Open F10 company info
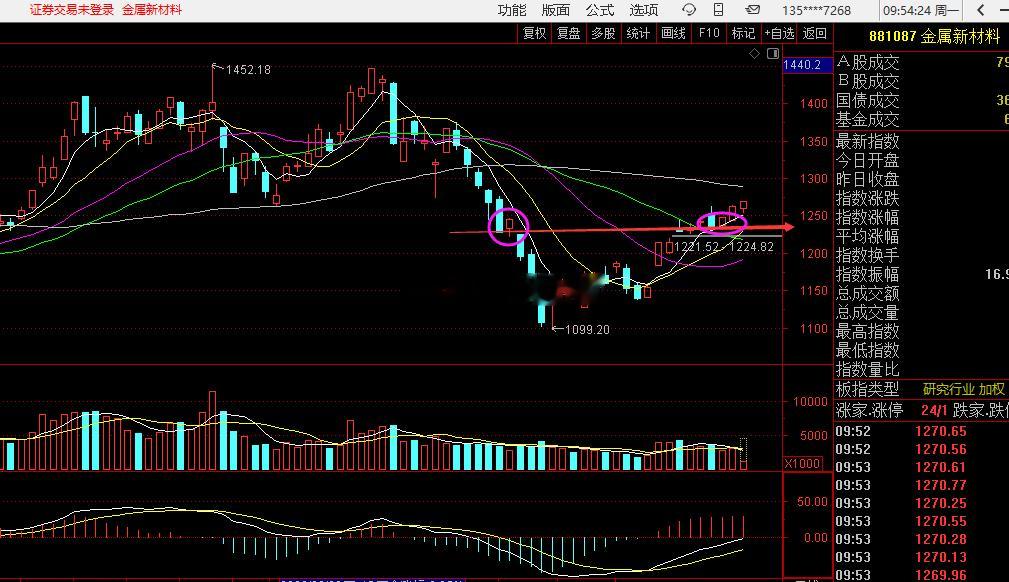 (x=708, y=33)
